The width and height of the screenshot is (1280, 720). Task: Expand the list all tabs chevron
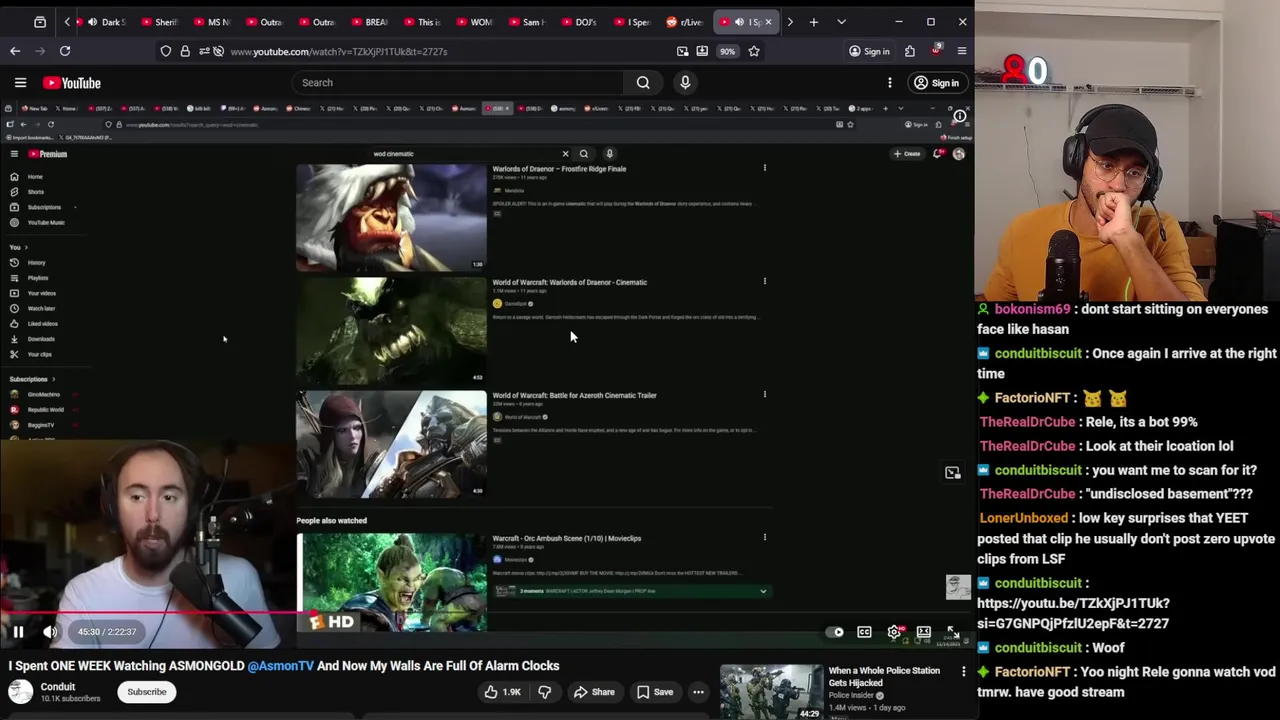[x=841, y=22]
